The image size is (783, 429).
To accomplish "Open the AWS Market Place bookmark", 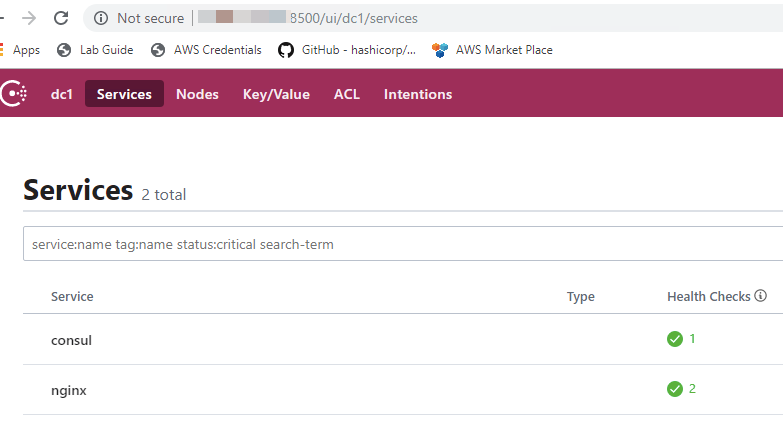I will 492,50.
